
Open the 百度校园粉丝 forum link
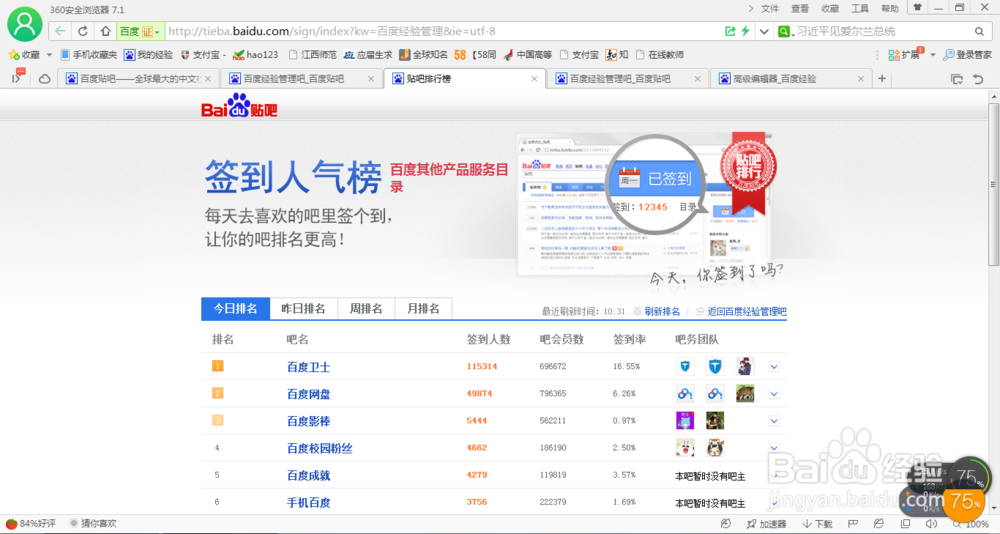(x=320, y=449)
